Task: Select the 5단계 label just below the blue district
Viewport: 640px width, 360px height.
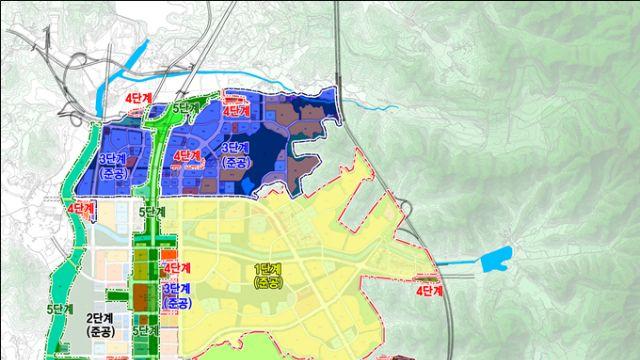Action: coord(152,212)
